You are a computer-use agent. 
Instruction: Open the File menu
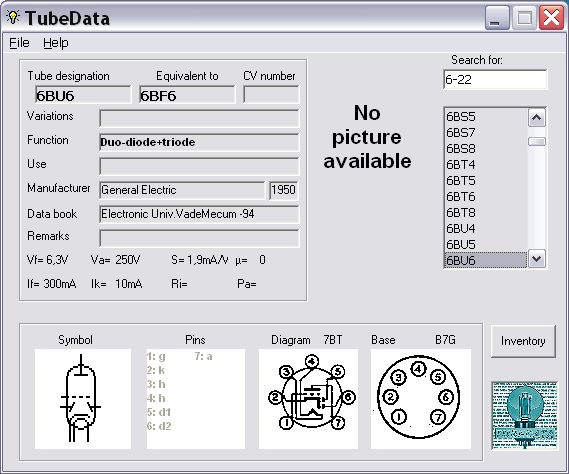coord(19,43)
